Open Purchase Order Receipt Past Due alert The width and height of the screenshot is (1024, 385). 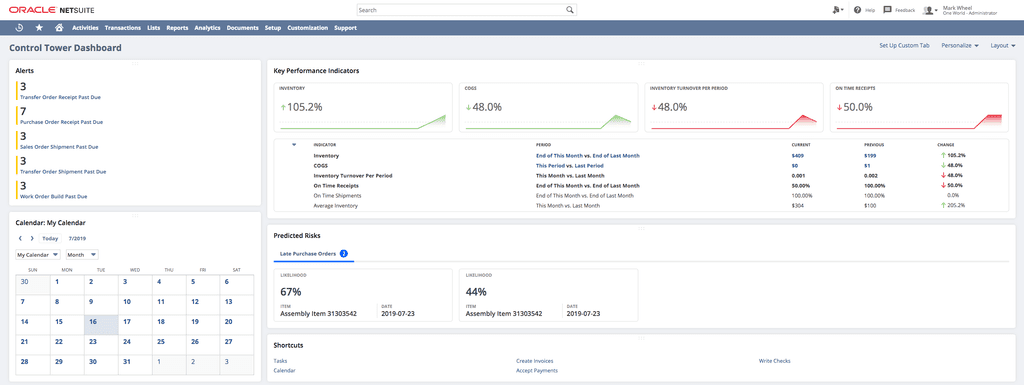click(x=61, y=122)
